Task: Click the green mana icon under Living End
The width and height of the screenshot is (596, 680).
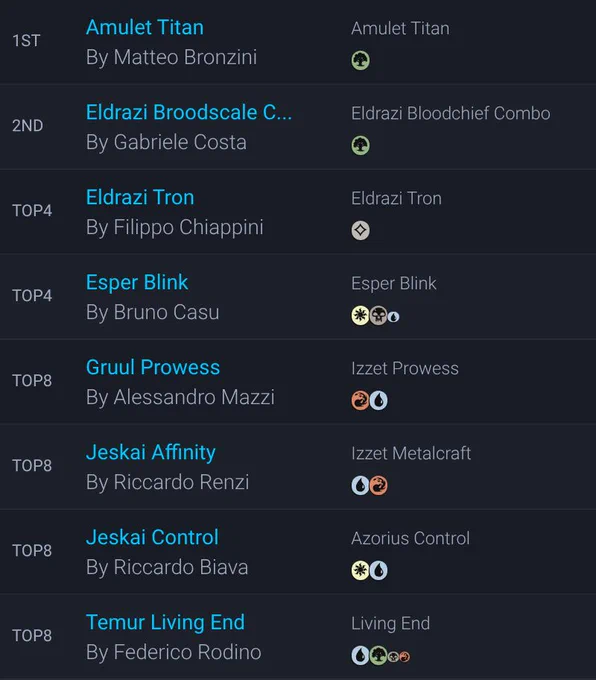Action: tap(378, 655)
